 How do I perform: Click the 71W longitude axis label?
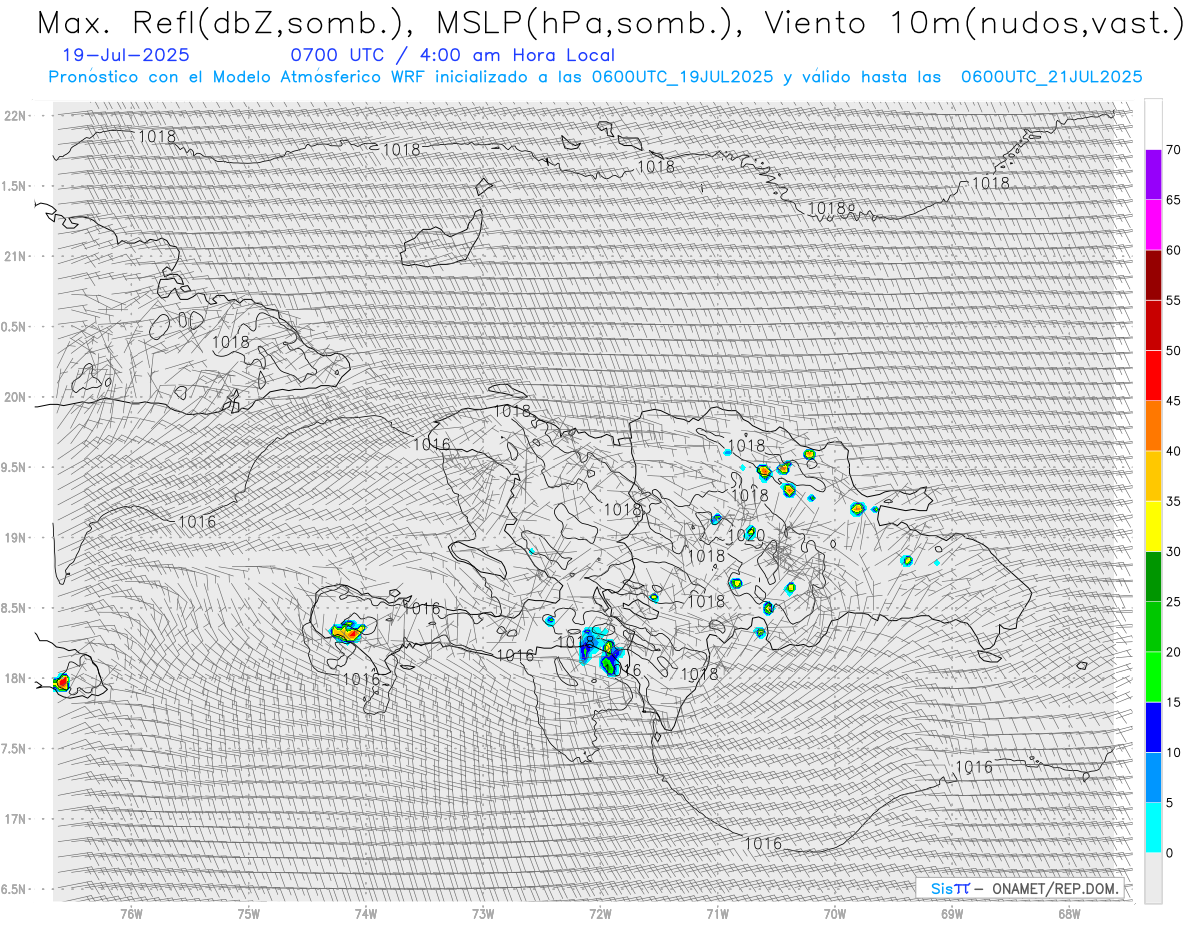click(x=717, y=914)
